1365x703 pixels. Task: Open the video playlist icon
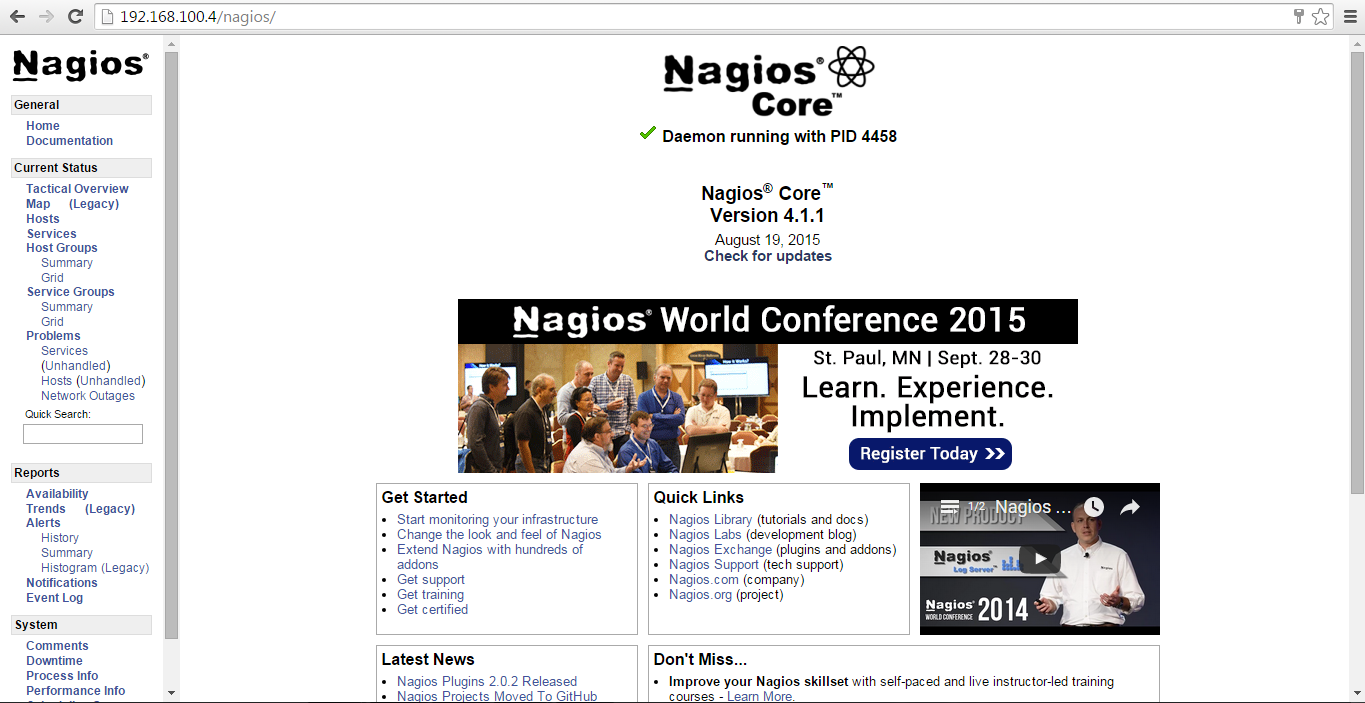tap(950, 506)
